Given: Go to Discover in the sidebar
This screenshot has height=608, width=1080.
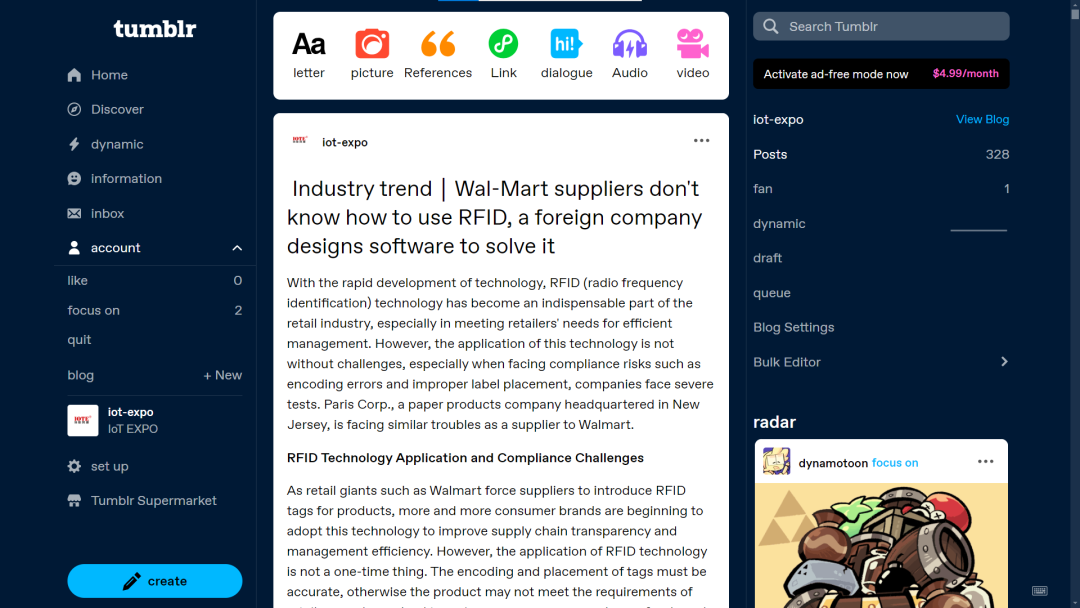Looking at the screenshot, I should click(117, 109).
